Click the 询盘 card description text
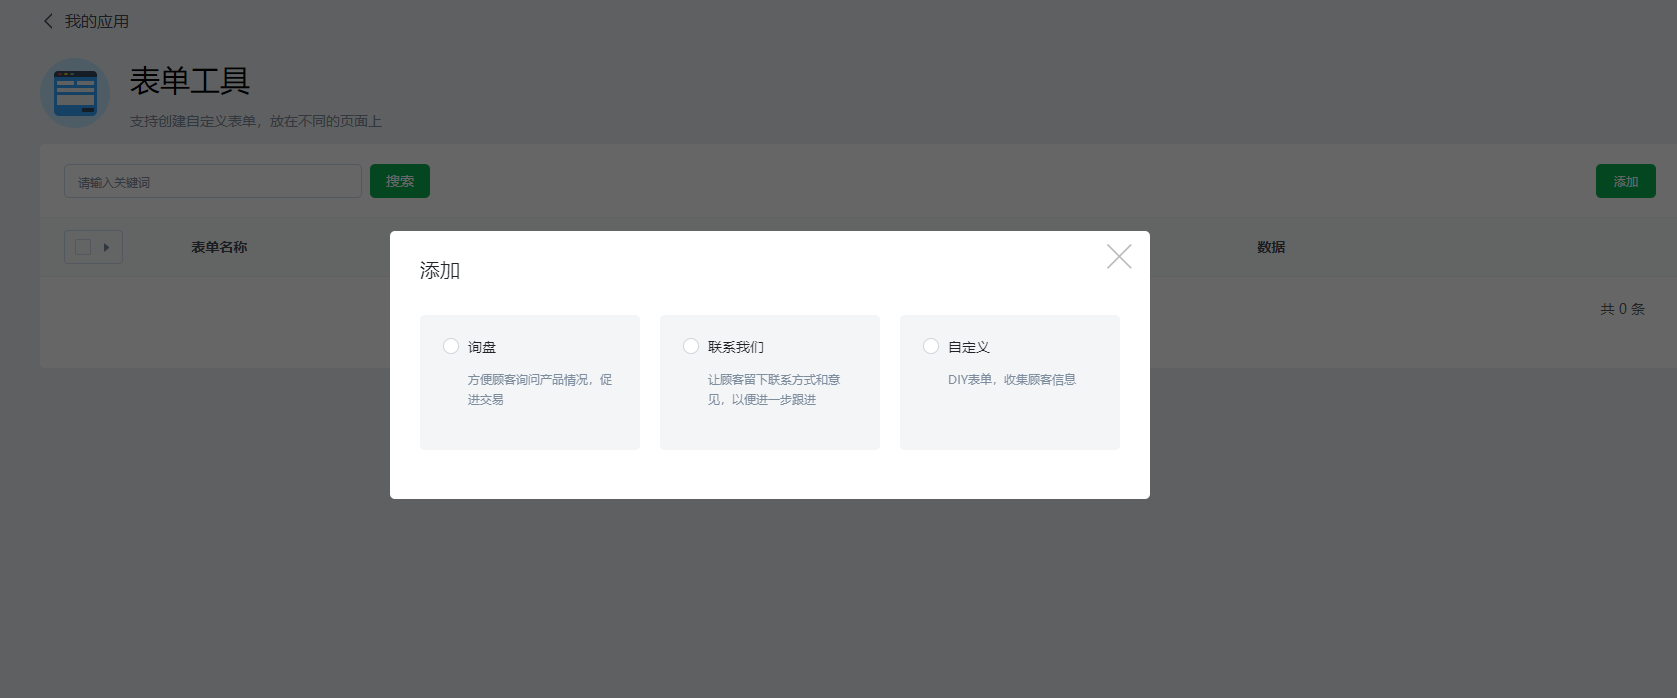 [539, 389]
